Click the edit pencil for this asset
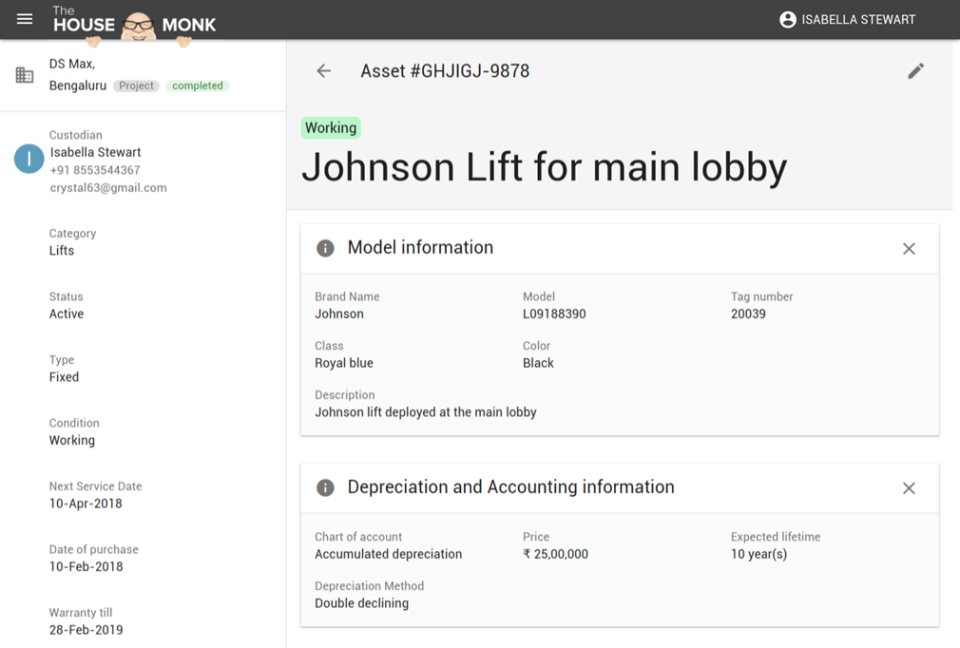960x648 pixels. [x=916, y=71]
